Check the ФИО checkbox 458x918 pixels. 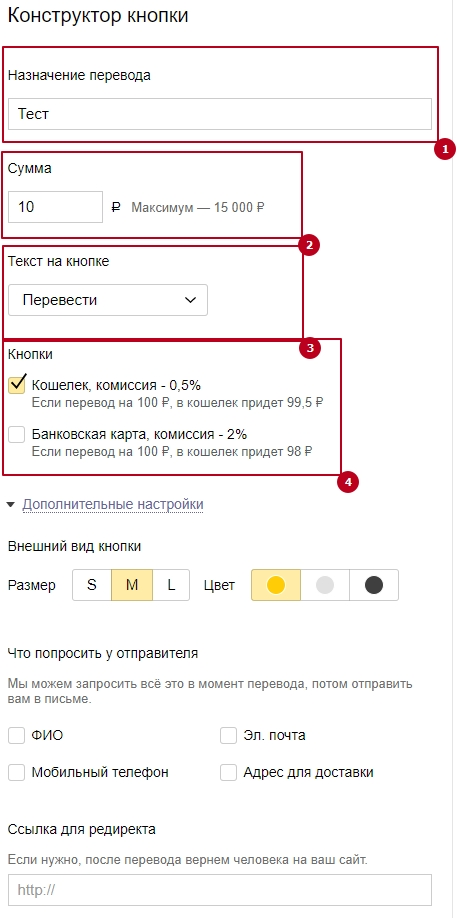pos(16,735)
